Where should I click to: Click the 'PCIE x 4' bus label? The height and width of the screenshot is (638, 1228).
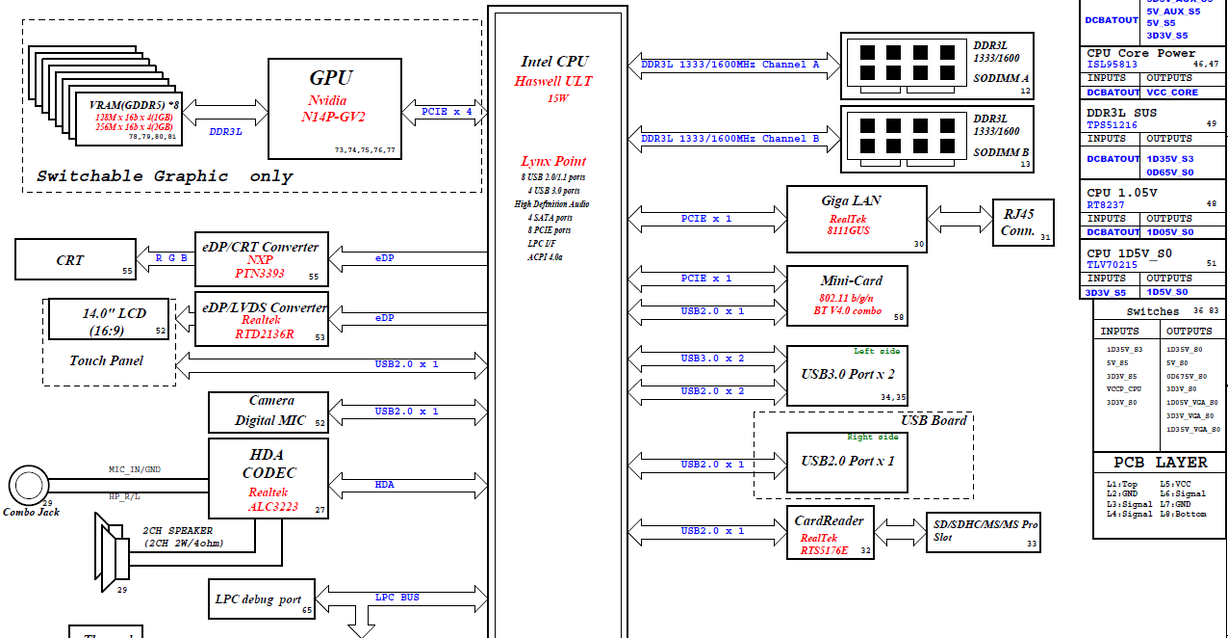pyautogui.click(x=447, y=112)
